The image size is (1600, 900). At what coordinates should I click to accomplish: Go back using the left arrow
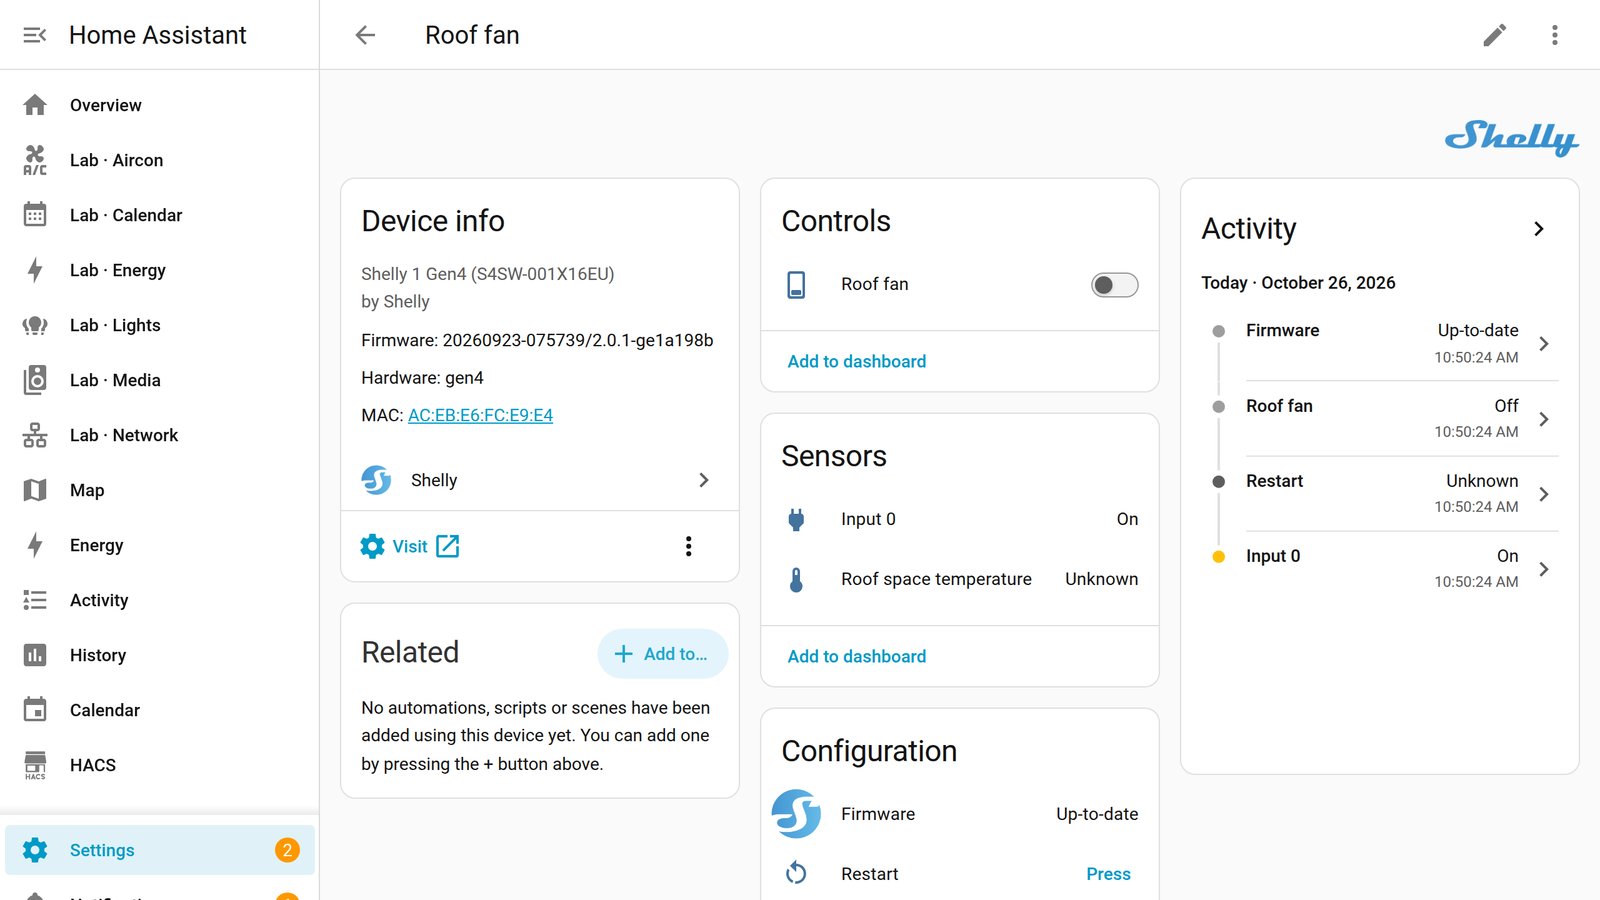pos(365,35)
